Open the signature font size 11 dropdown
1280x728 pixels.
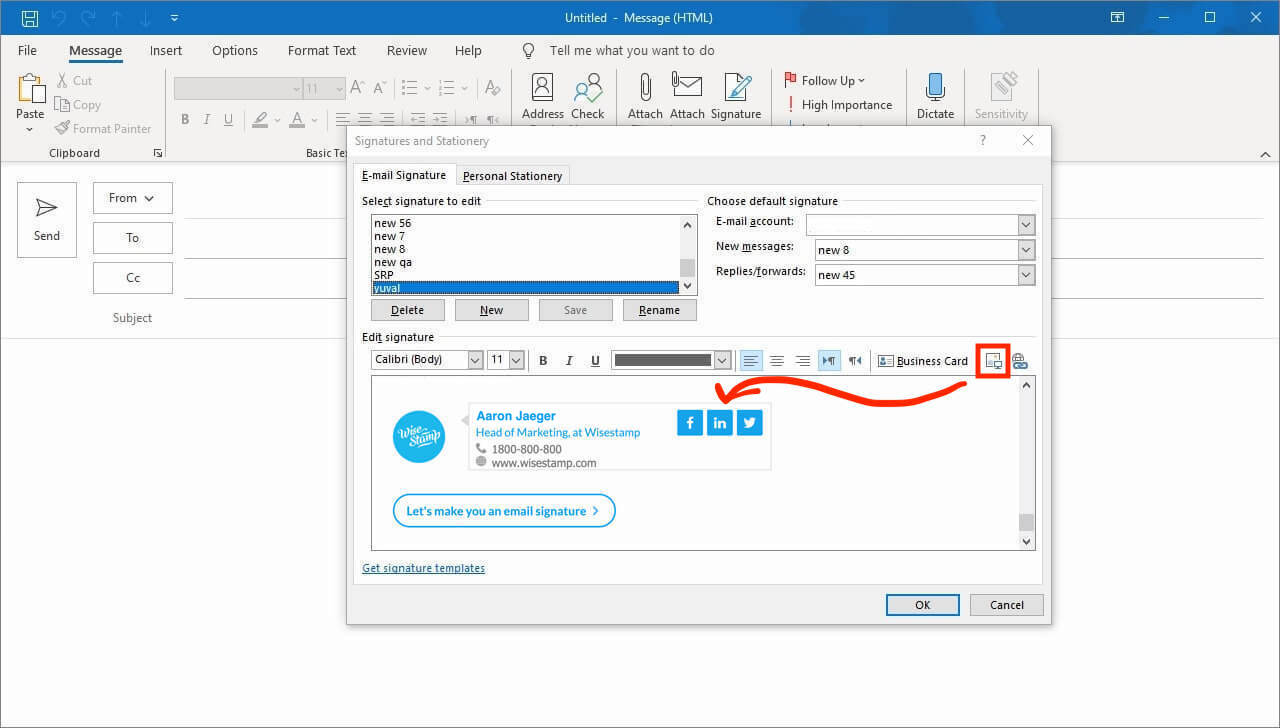pos(516,360)
